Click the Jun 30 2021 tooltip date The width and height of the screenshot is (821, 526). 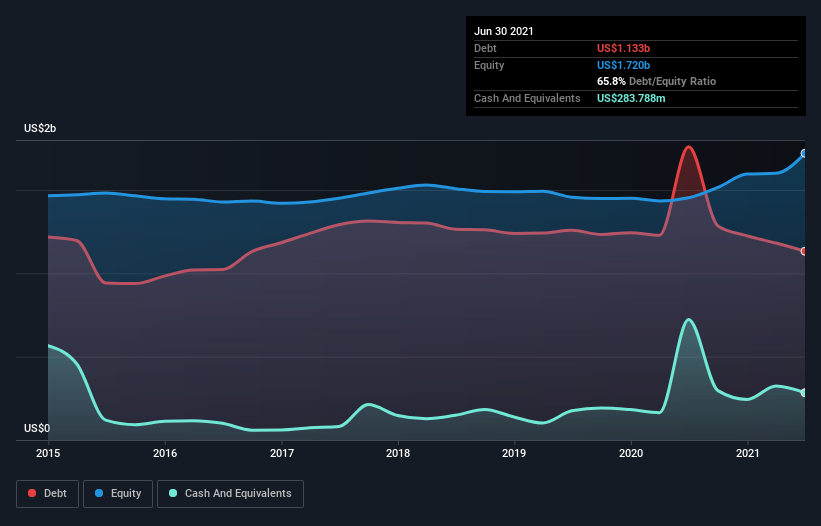[x=504, y=31]
